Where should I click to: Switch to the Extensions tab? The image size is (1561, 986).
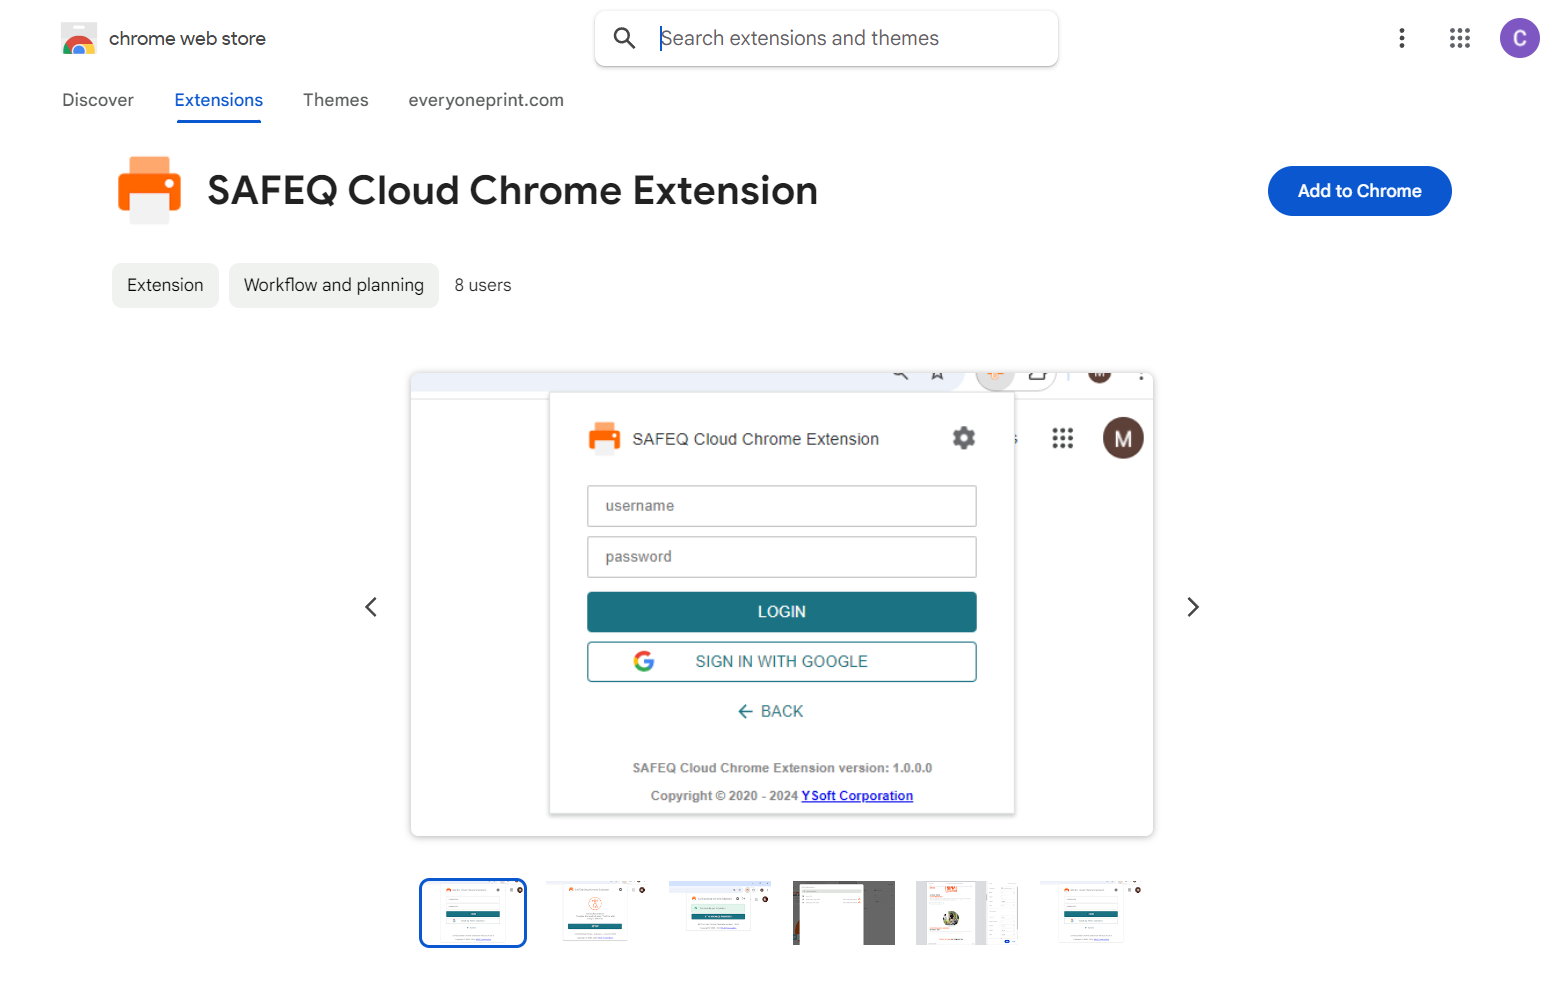coord(218,100)
